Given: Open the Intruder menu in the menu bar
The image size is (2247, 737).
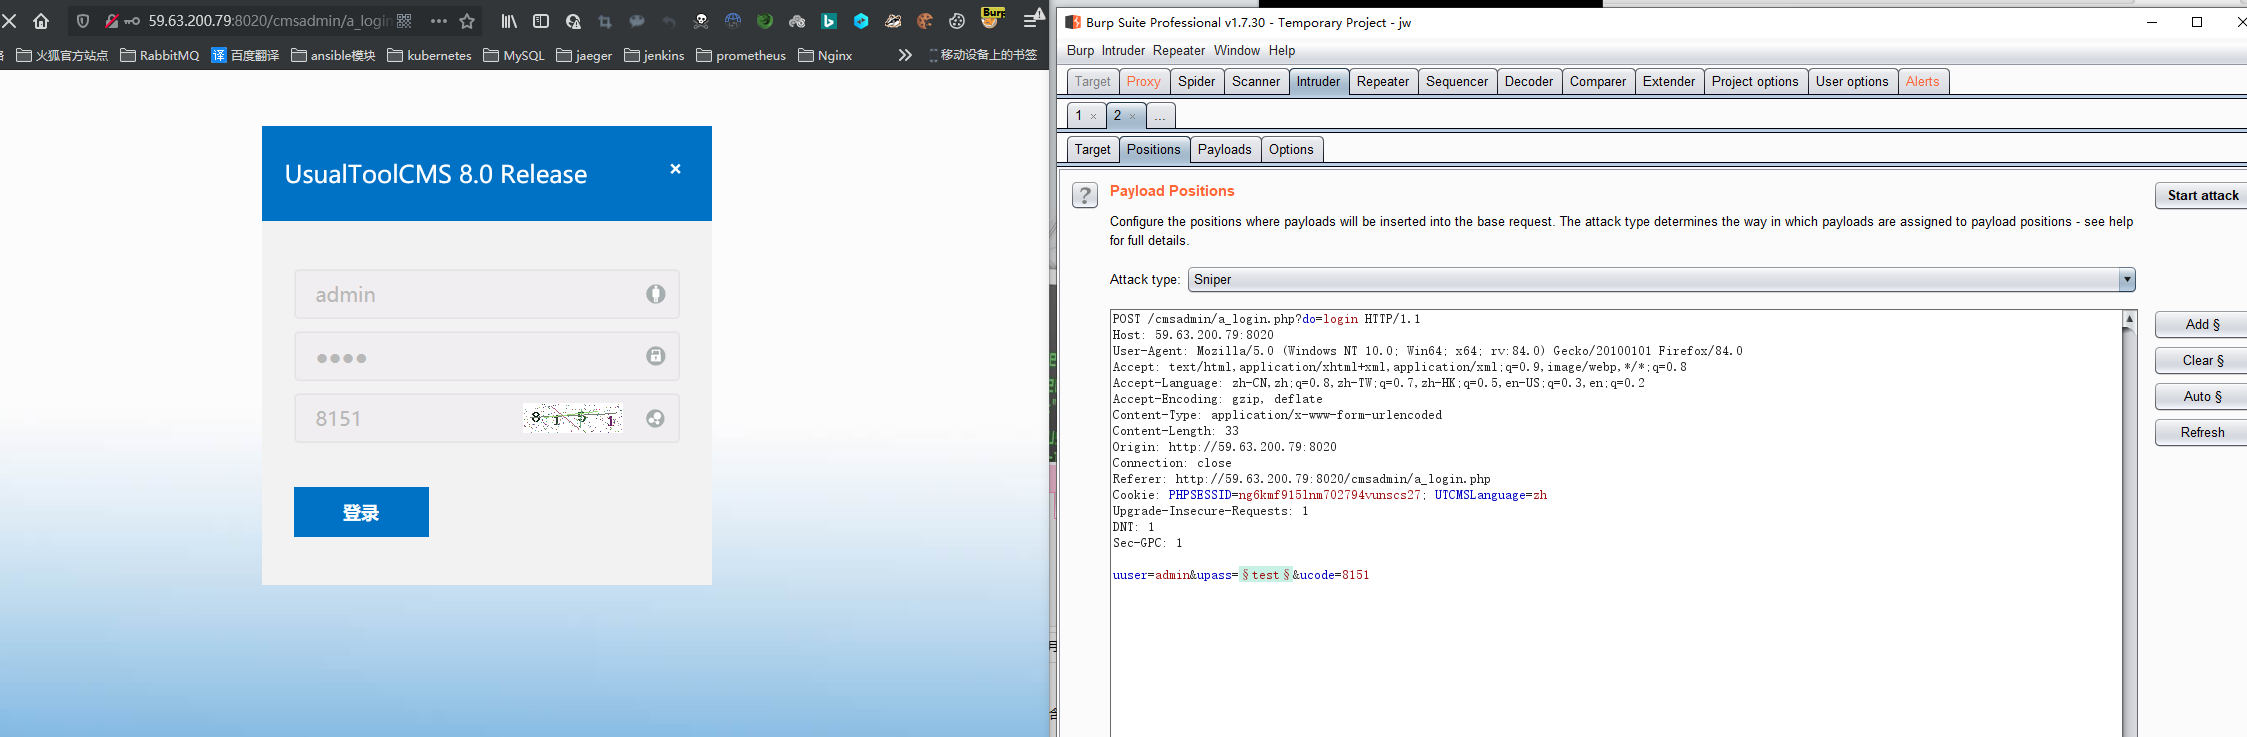Looking at the screenshot, I should click(x=1123, y=50).
